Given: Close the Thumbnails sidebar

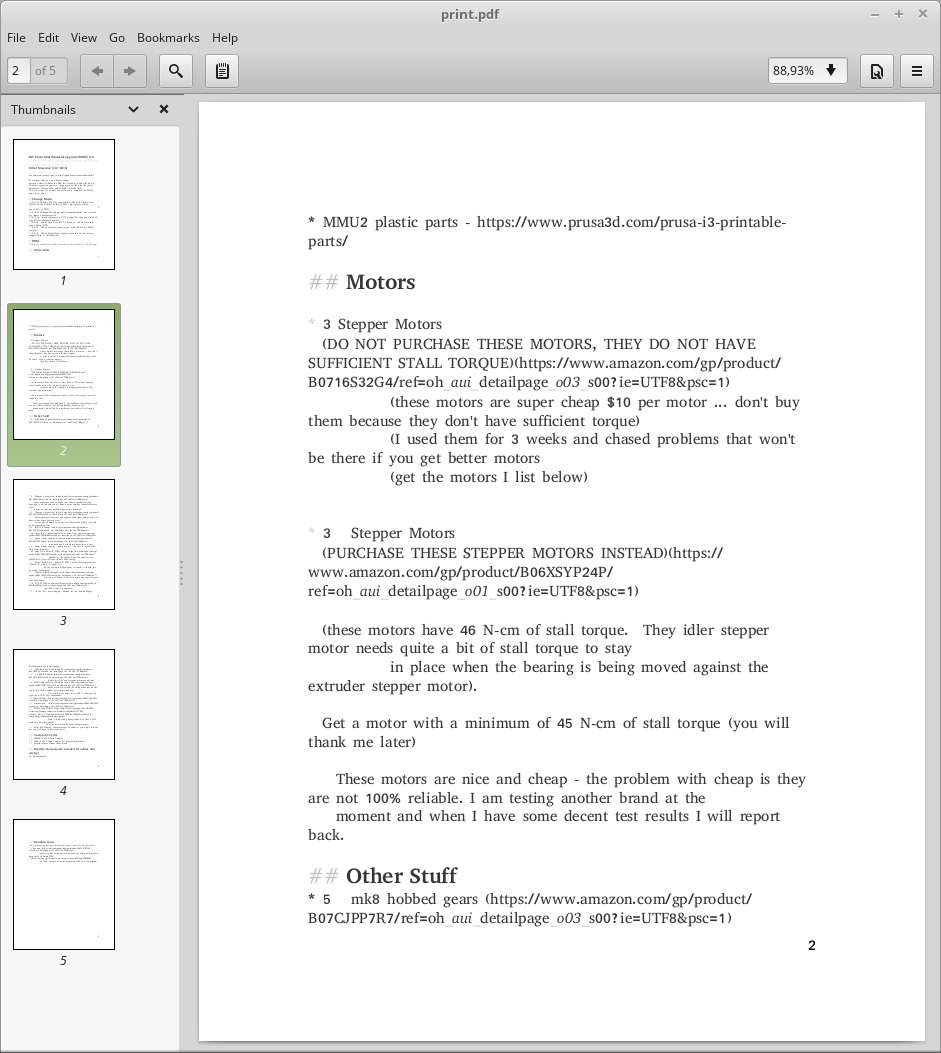Looking at the screenshot, I should point(164,109).
